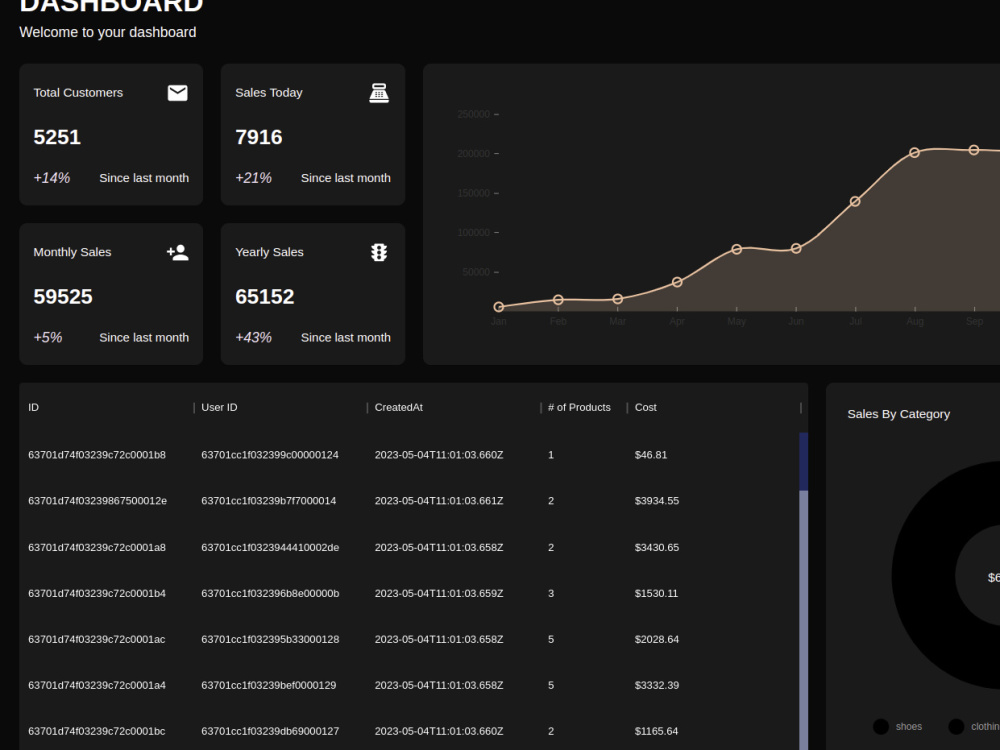The height and width of the screenshot is (750, 1000).
Task: Click the cash register icon on Sales Today
Action: point(379,93)
